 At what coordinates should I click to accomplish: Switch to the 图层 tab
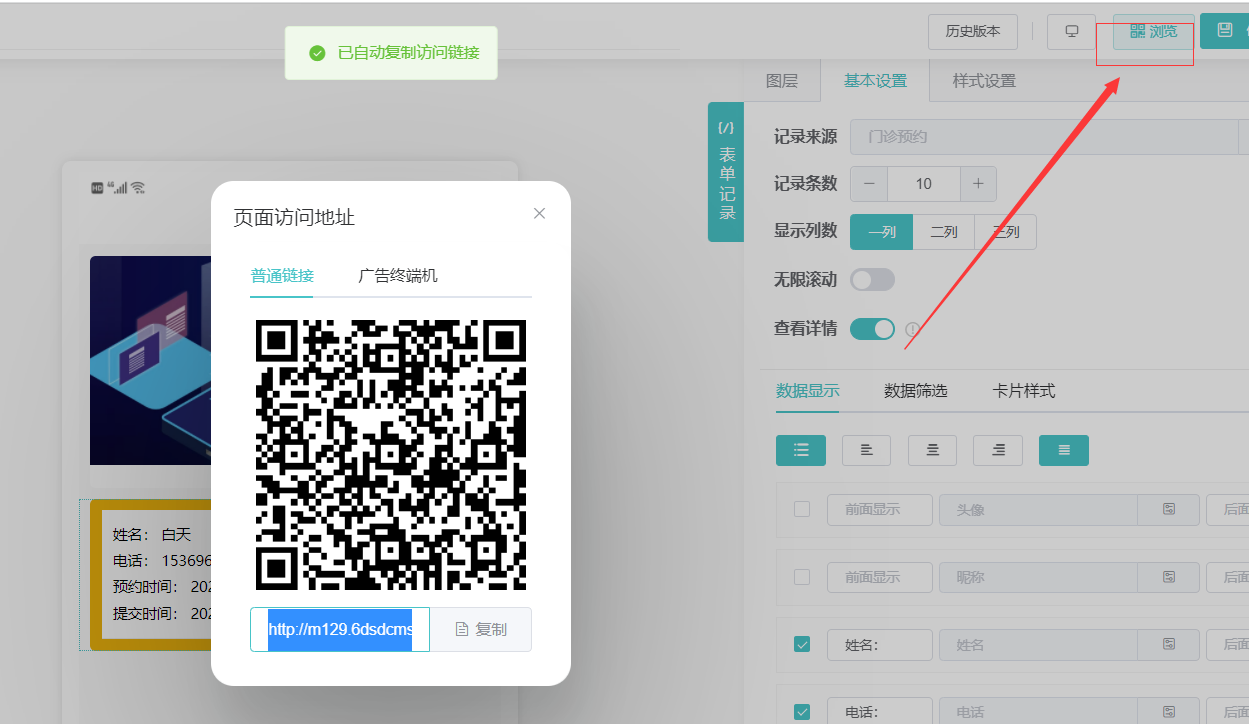(782, 81)
